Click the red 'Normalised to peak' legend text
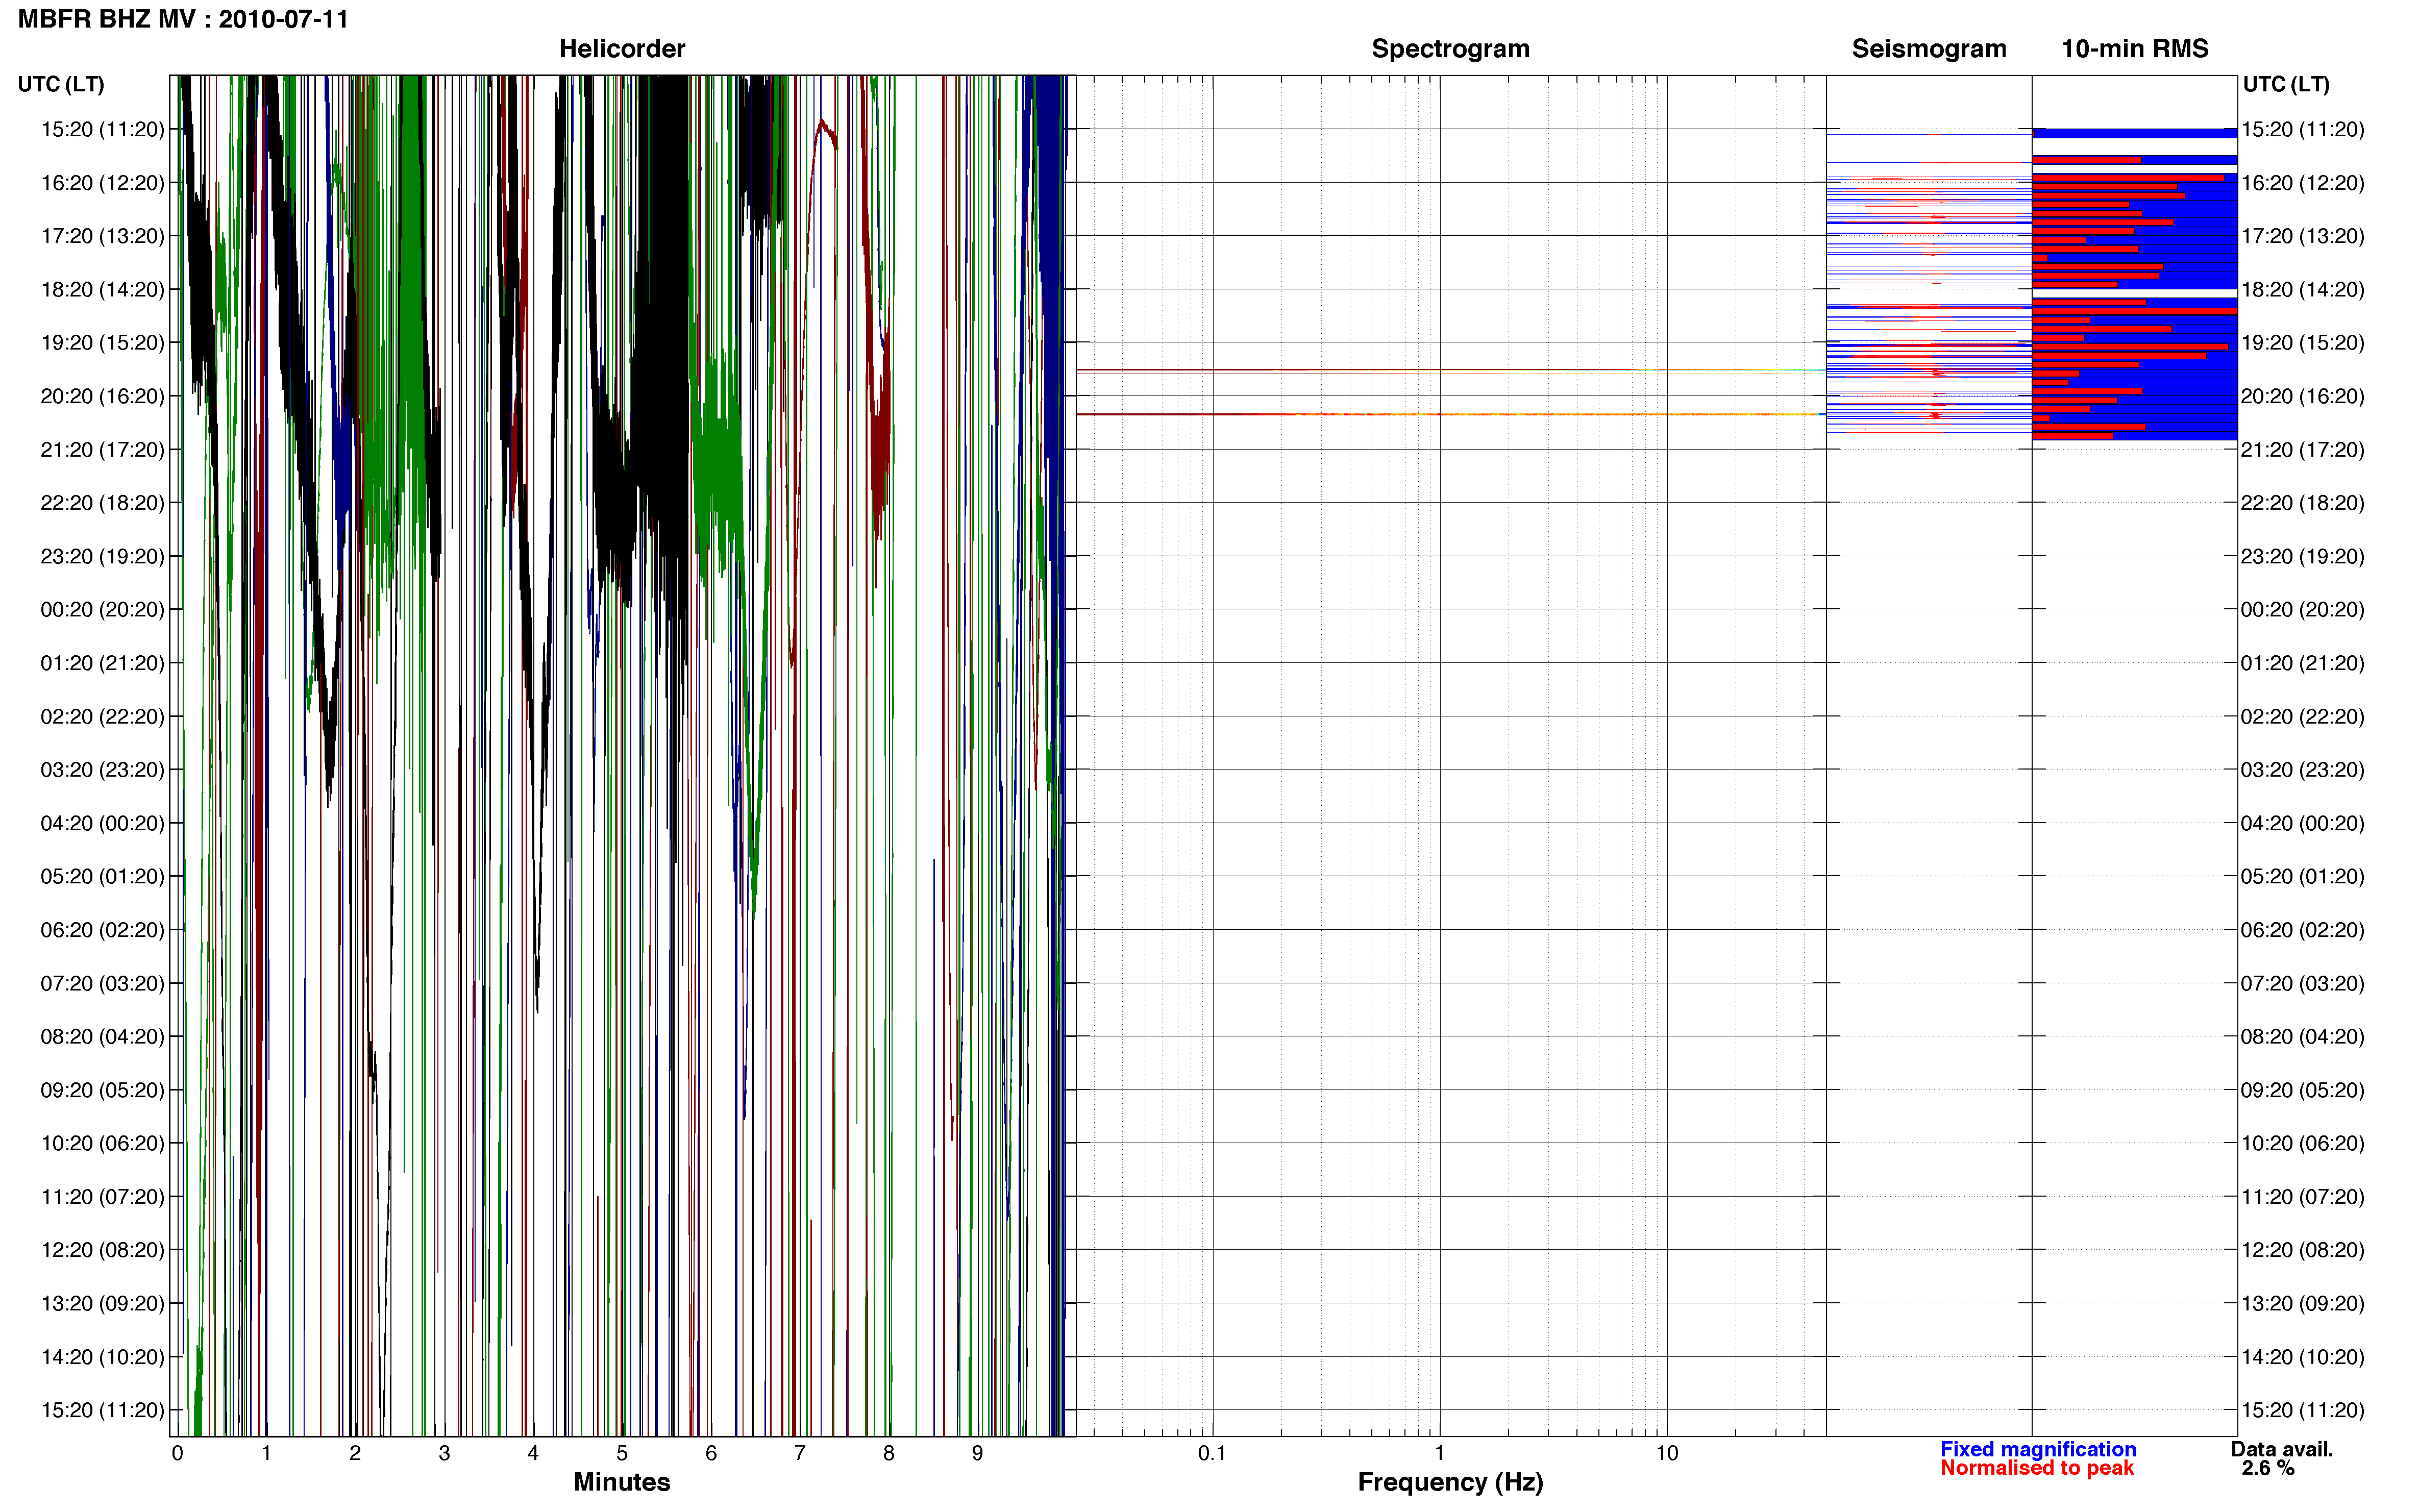 (2037, 1468)
